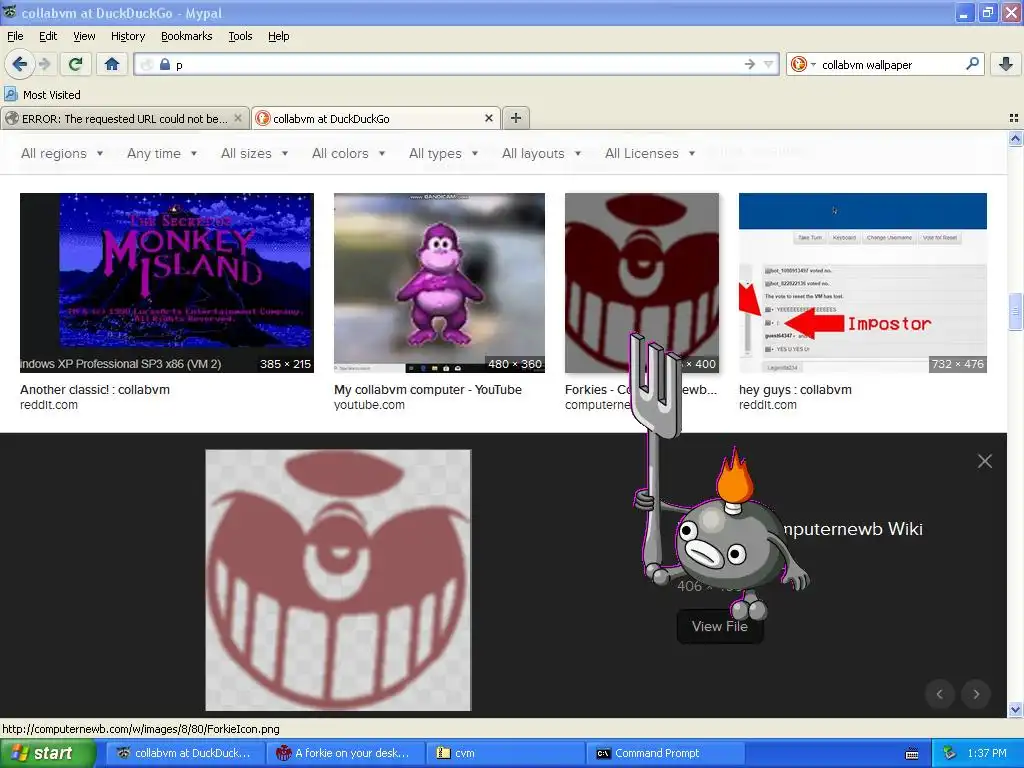
Task: Go to next image with right chevron
Action: point(976,694)
